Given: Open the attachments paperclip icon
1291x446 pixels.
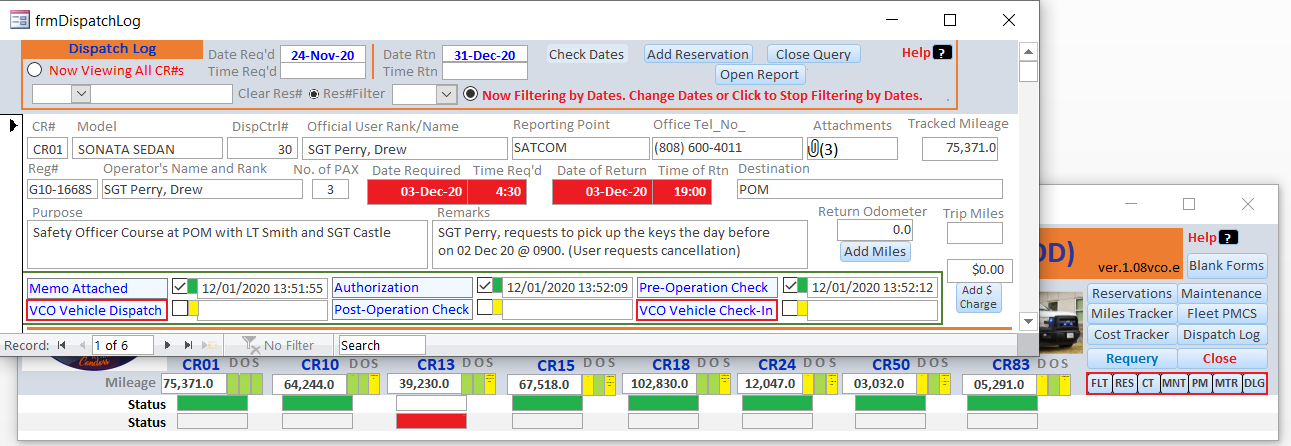Looking at the screenshot, I should (x=815, y=149).
